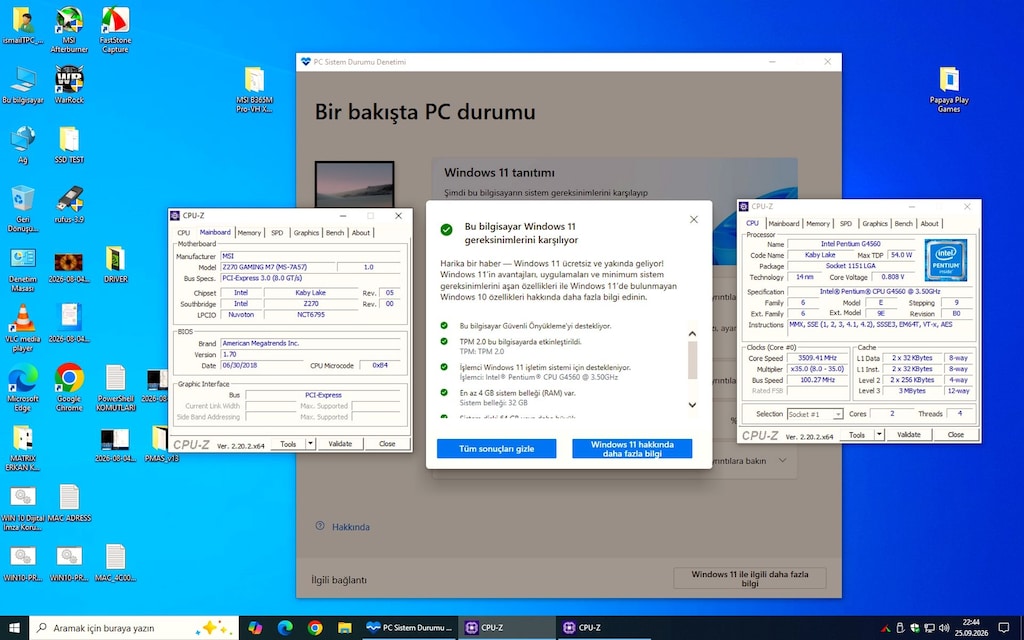Open the Hakkında link
The width and height of the screenshot is (1024, 640).
351,527
